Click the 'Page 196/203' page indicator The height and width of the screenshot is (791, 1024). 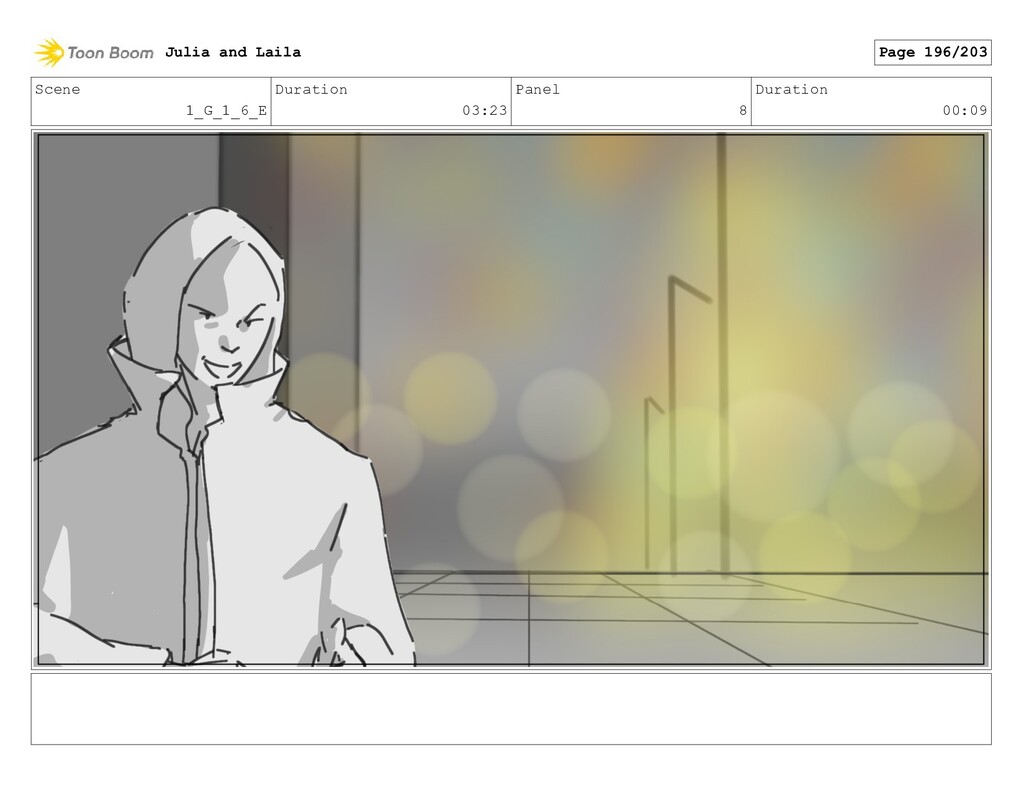tap(933, 52)
